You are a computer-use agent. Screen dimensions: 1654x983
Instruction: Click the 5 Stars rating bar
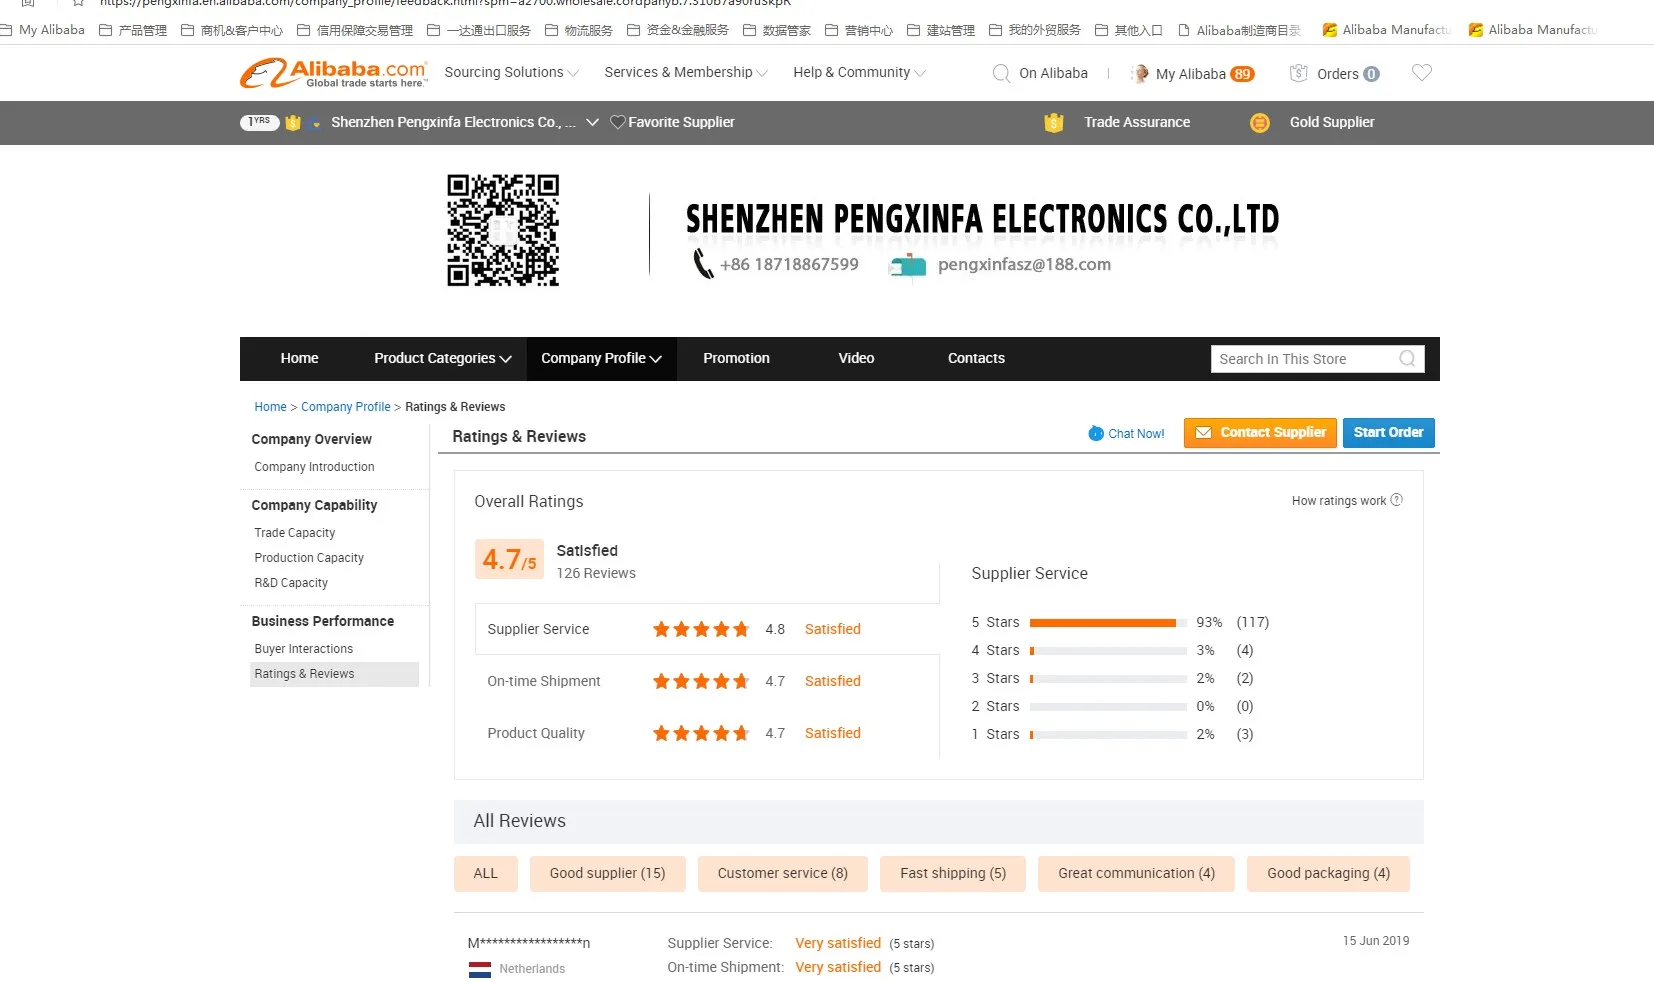(1108, 623)
